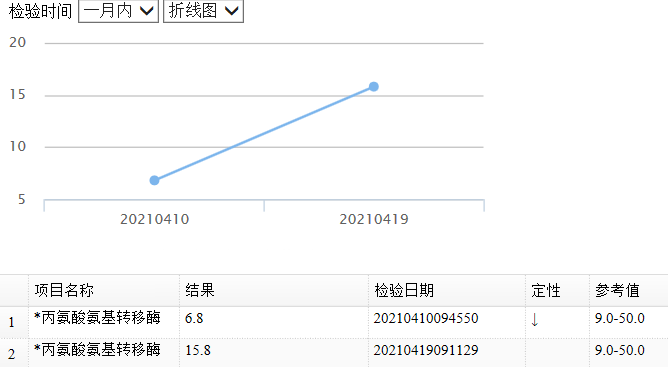Select the 20210419 data point on chart
The width and height of the screenshot is (668, 367).
click(374, 87)
